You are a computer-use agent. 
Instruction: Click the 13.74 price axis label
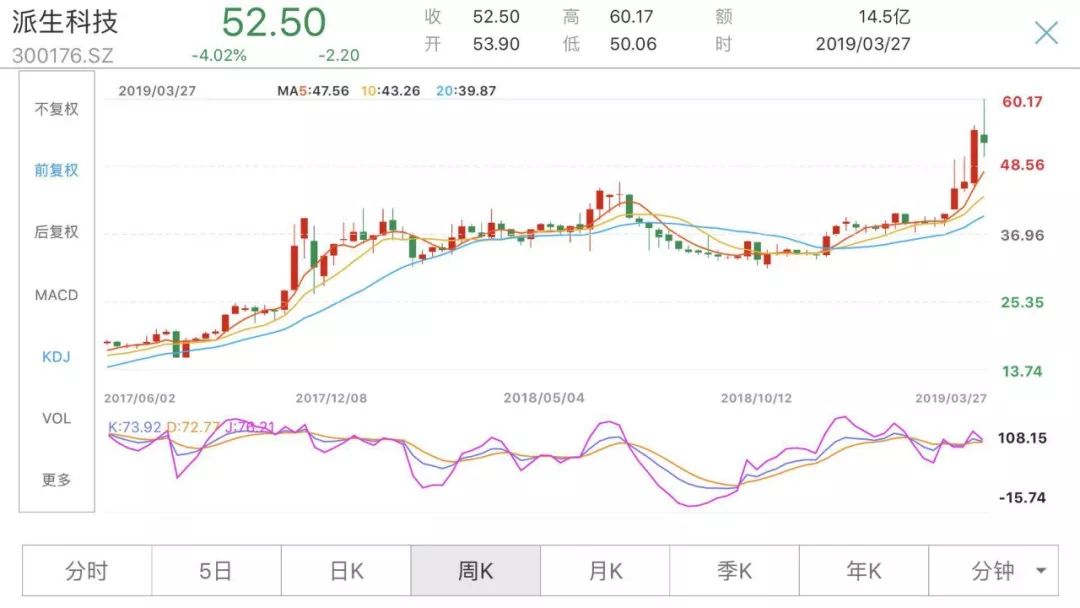point(1022,372)
